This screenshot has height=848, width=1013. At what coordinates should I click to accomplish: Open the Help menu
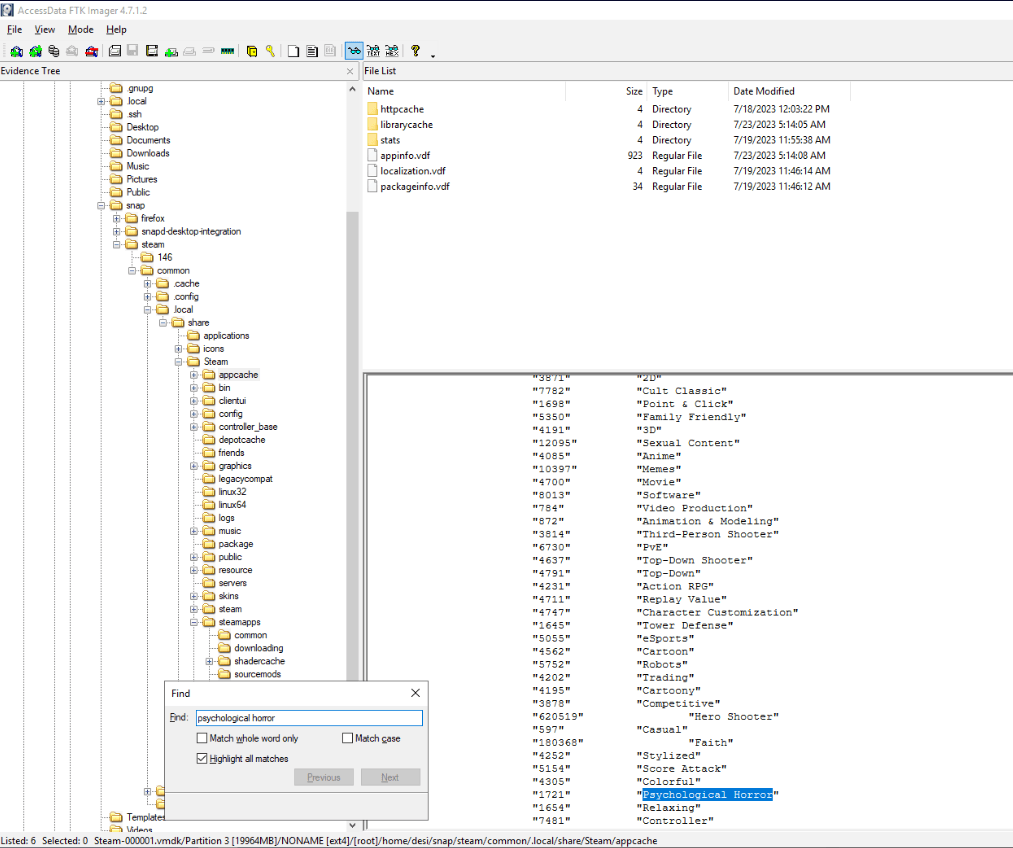pos(116,30)
